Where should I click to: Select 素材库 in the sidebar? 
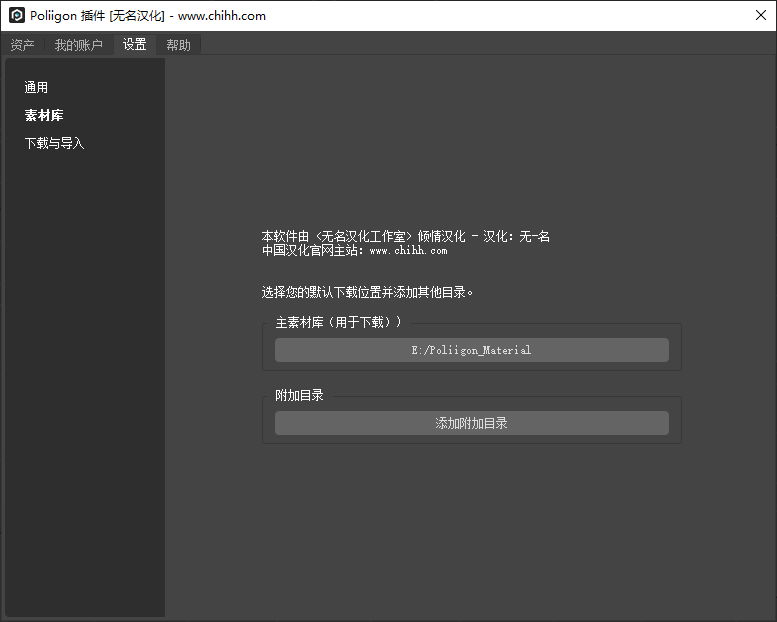[44, 116]
